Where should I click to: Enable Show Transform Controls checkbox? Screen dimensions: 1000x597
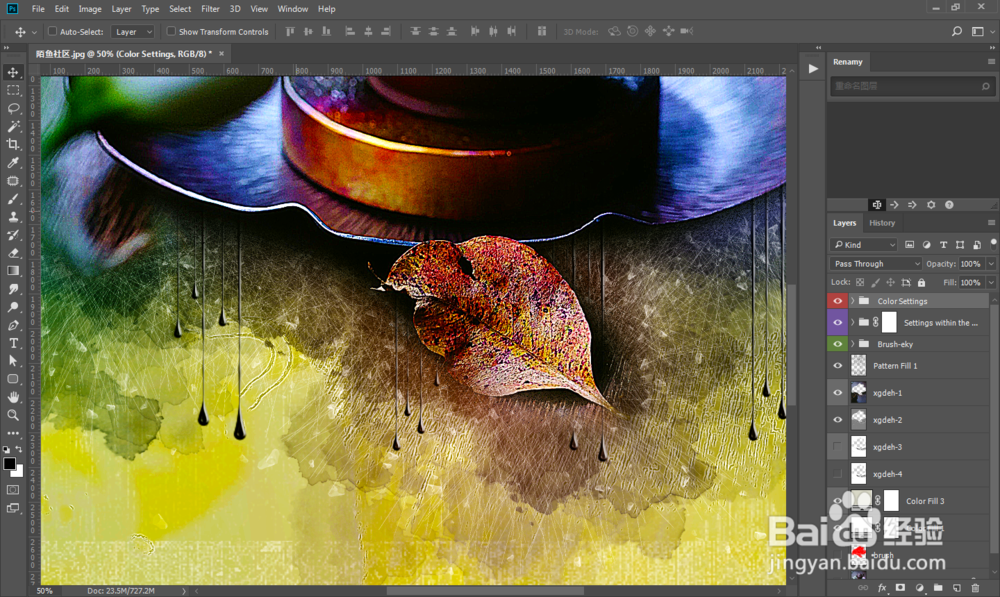pyautogui.click(x=171, y=31)
